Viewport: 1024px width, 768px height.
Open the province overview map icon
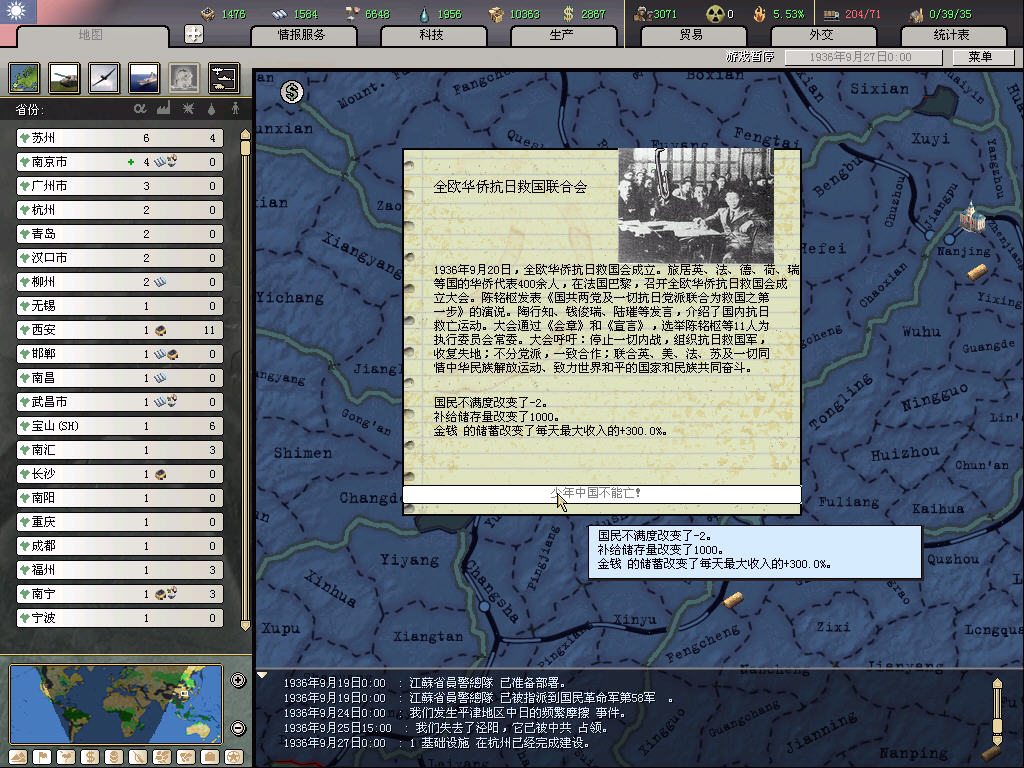[25, 78]
